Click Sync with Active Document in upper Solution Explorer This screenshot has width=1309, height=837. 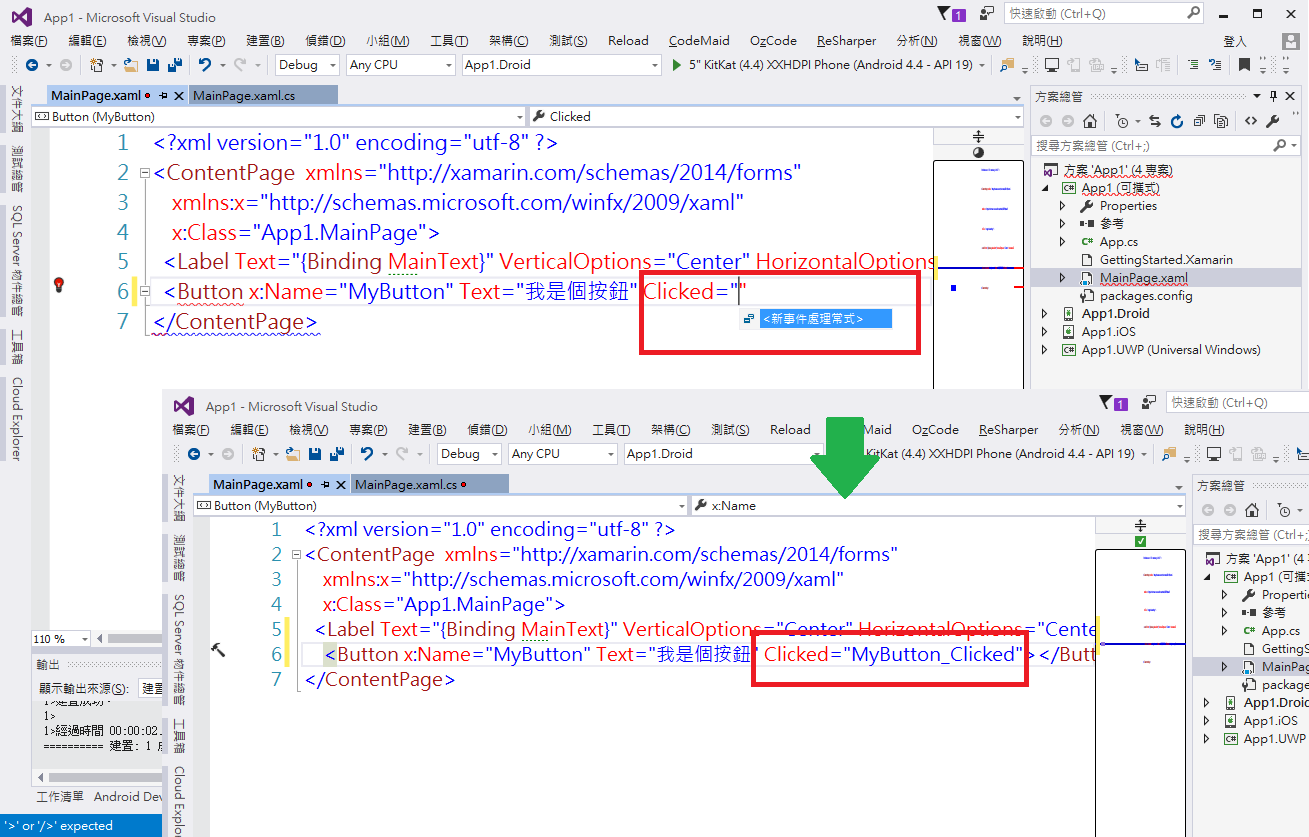1154,121
